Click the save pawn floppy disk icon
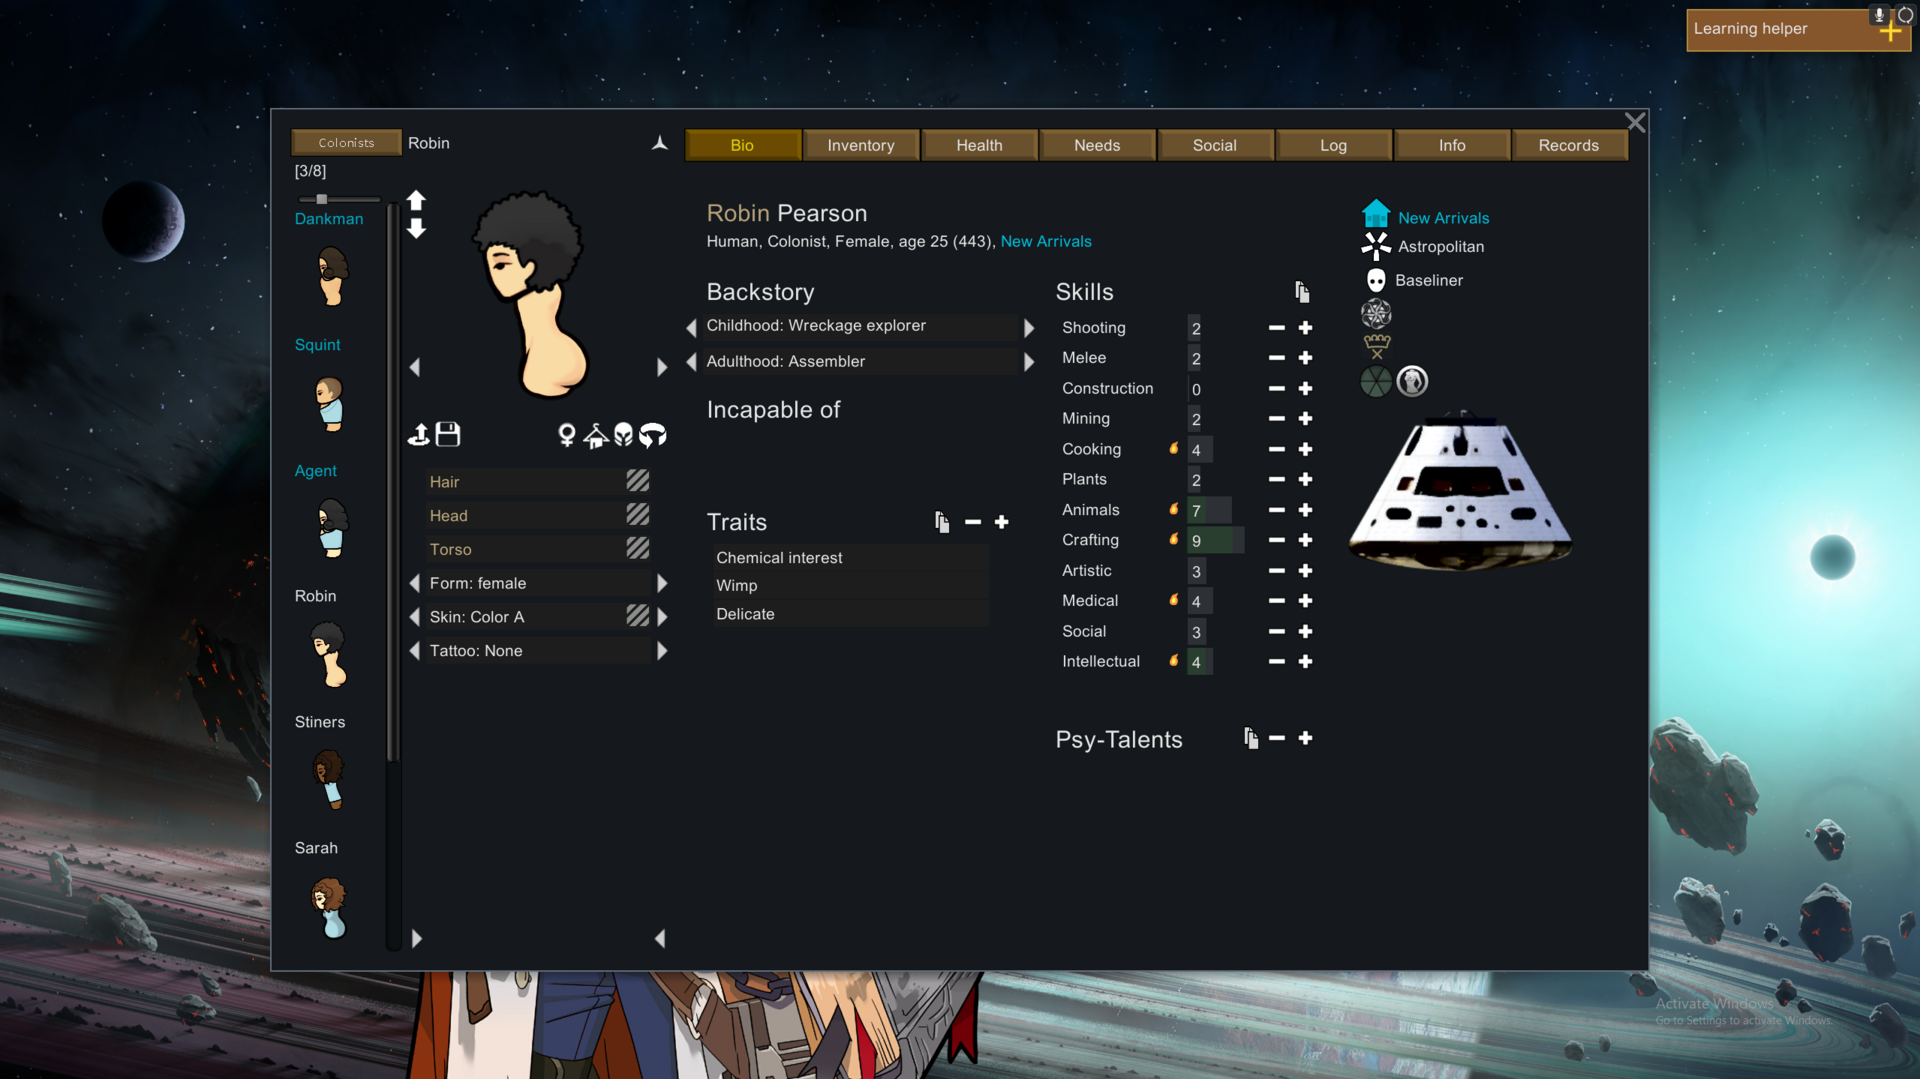The width and height of the screenshot is (1920, 1079). 448,434
